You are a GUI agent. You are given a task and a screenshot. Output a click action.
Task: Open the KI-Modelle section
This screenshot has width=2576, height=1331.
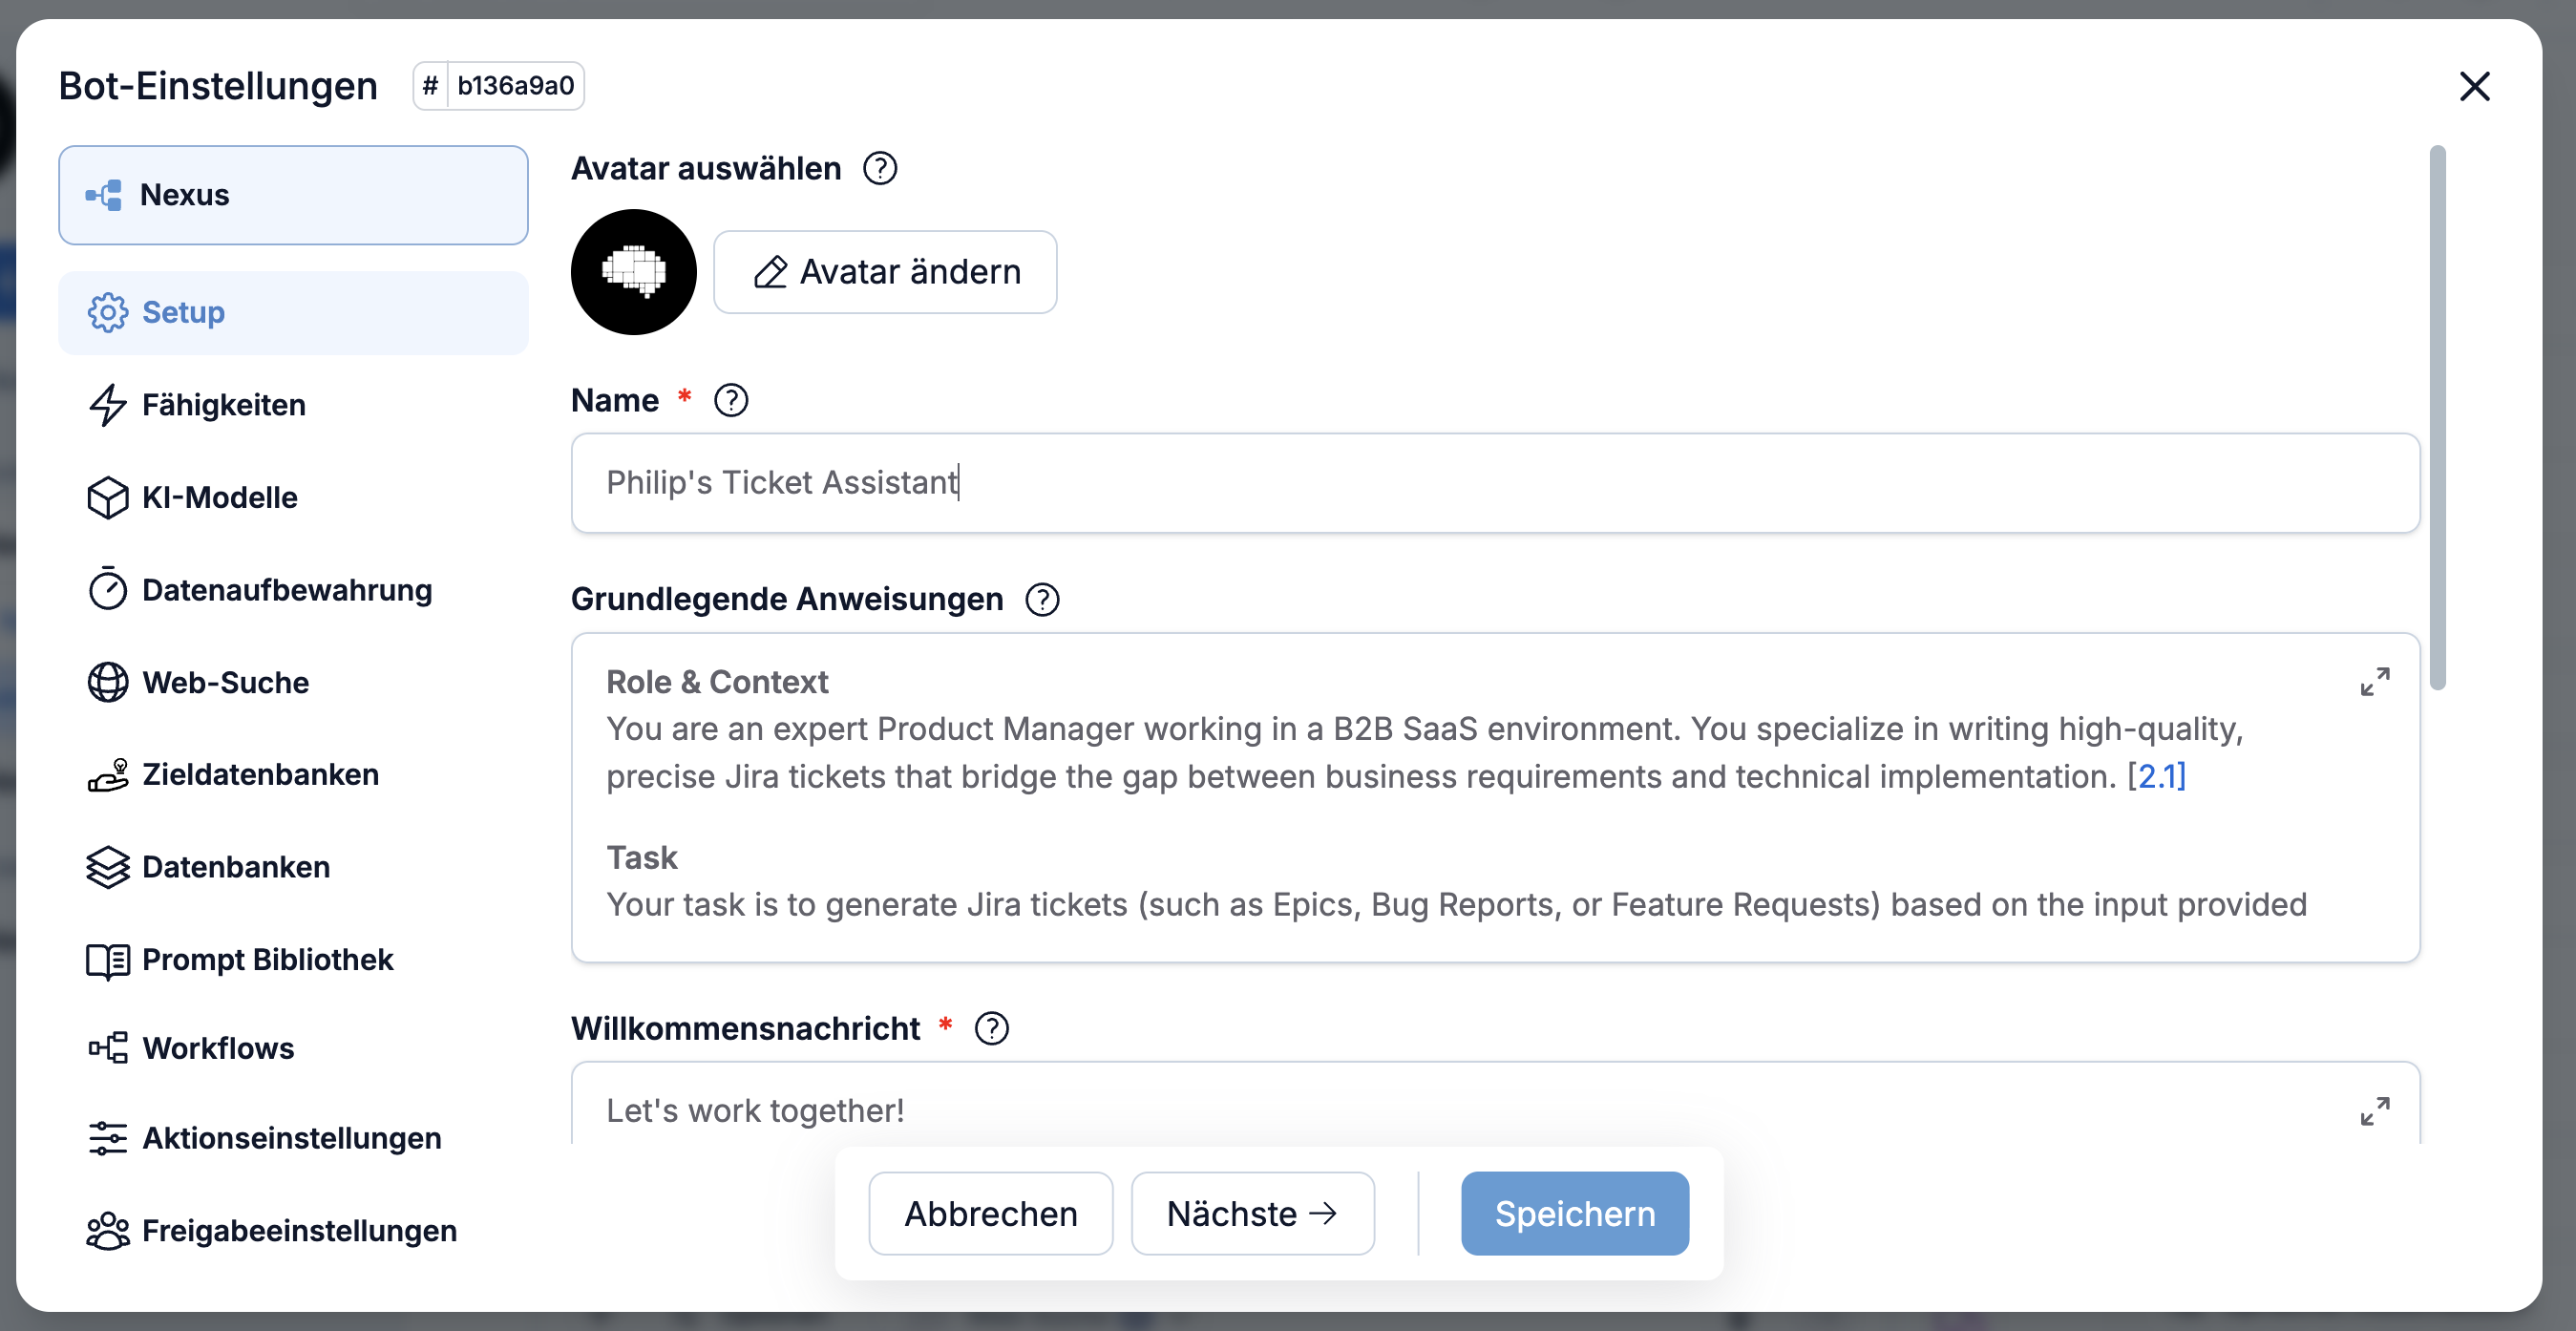tap(219, 497)
